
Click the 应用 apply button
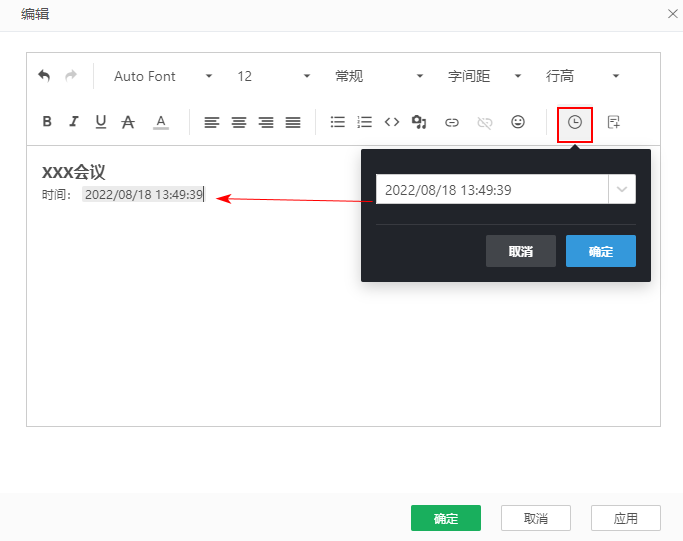(626, 518)
